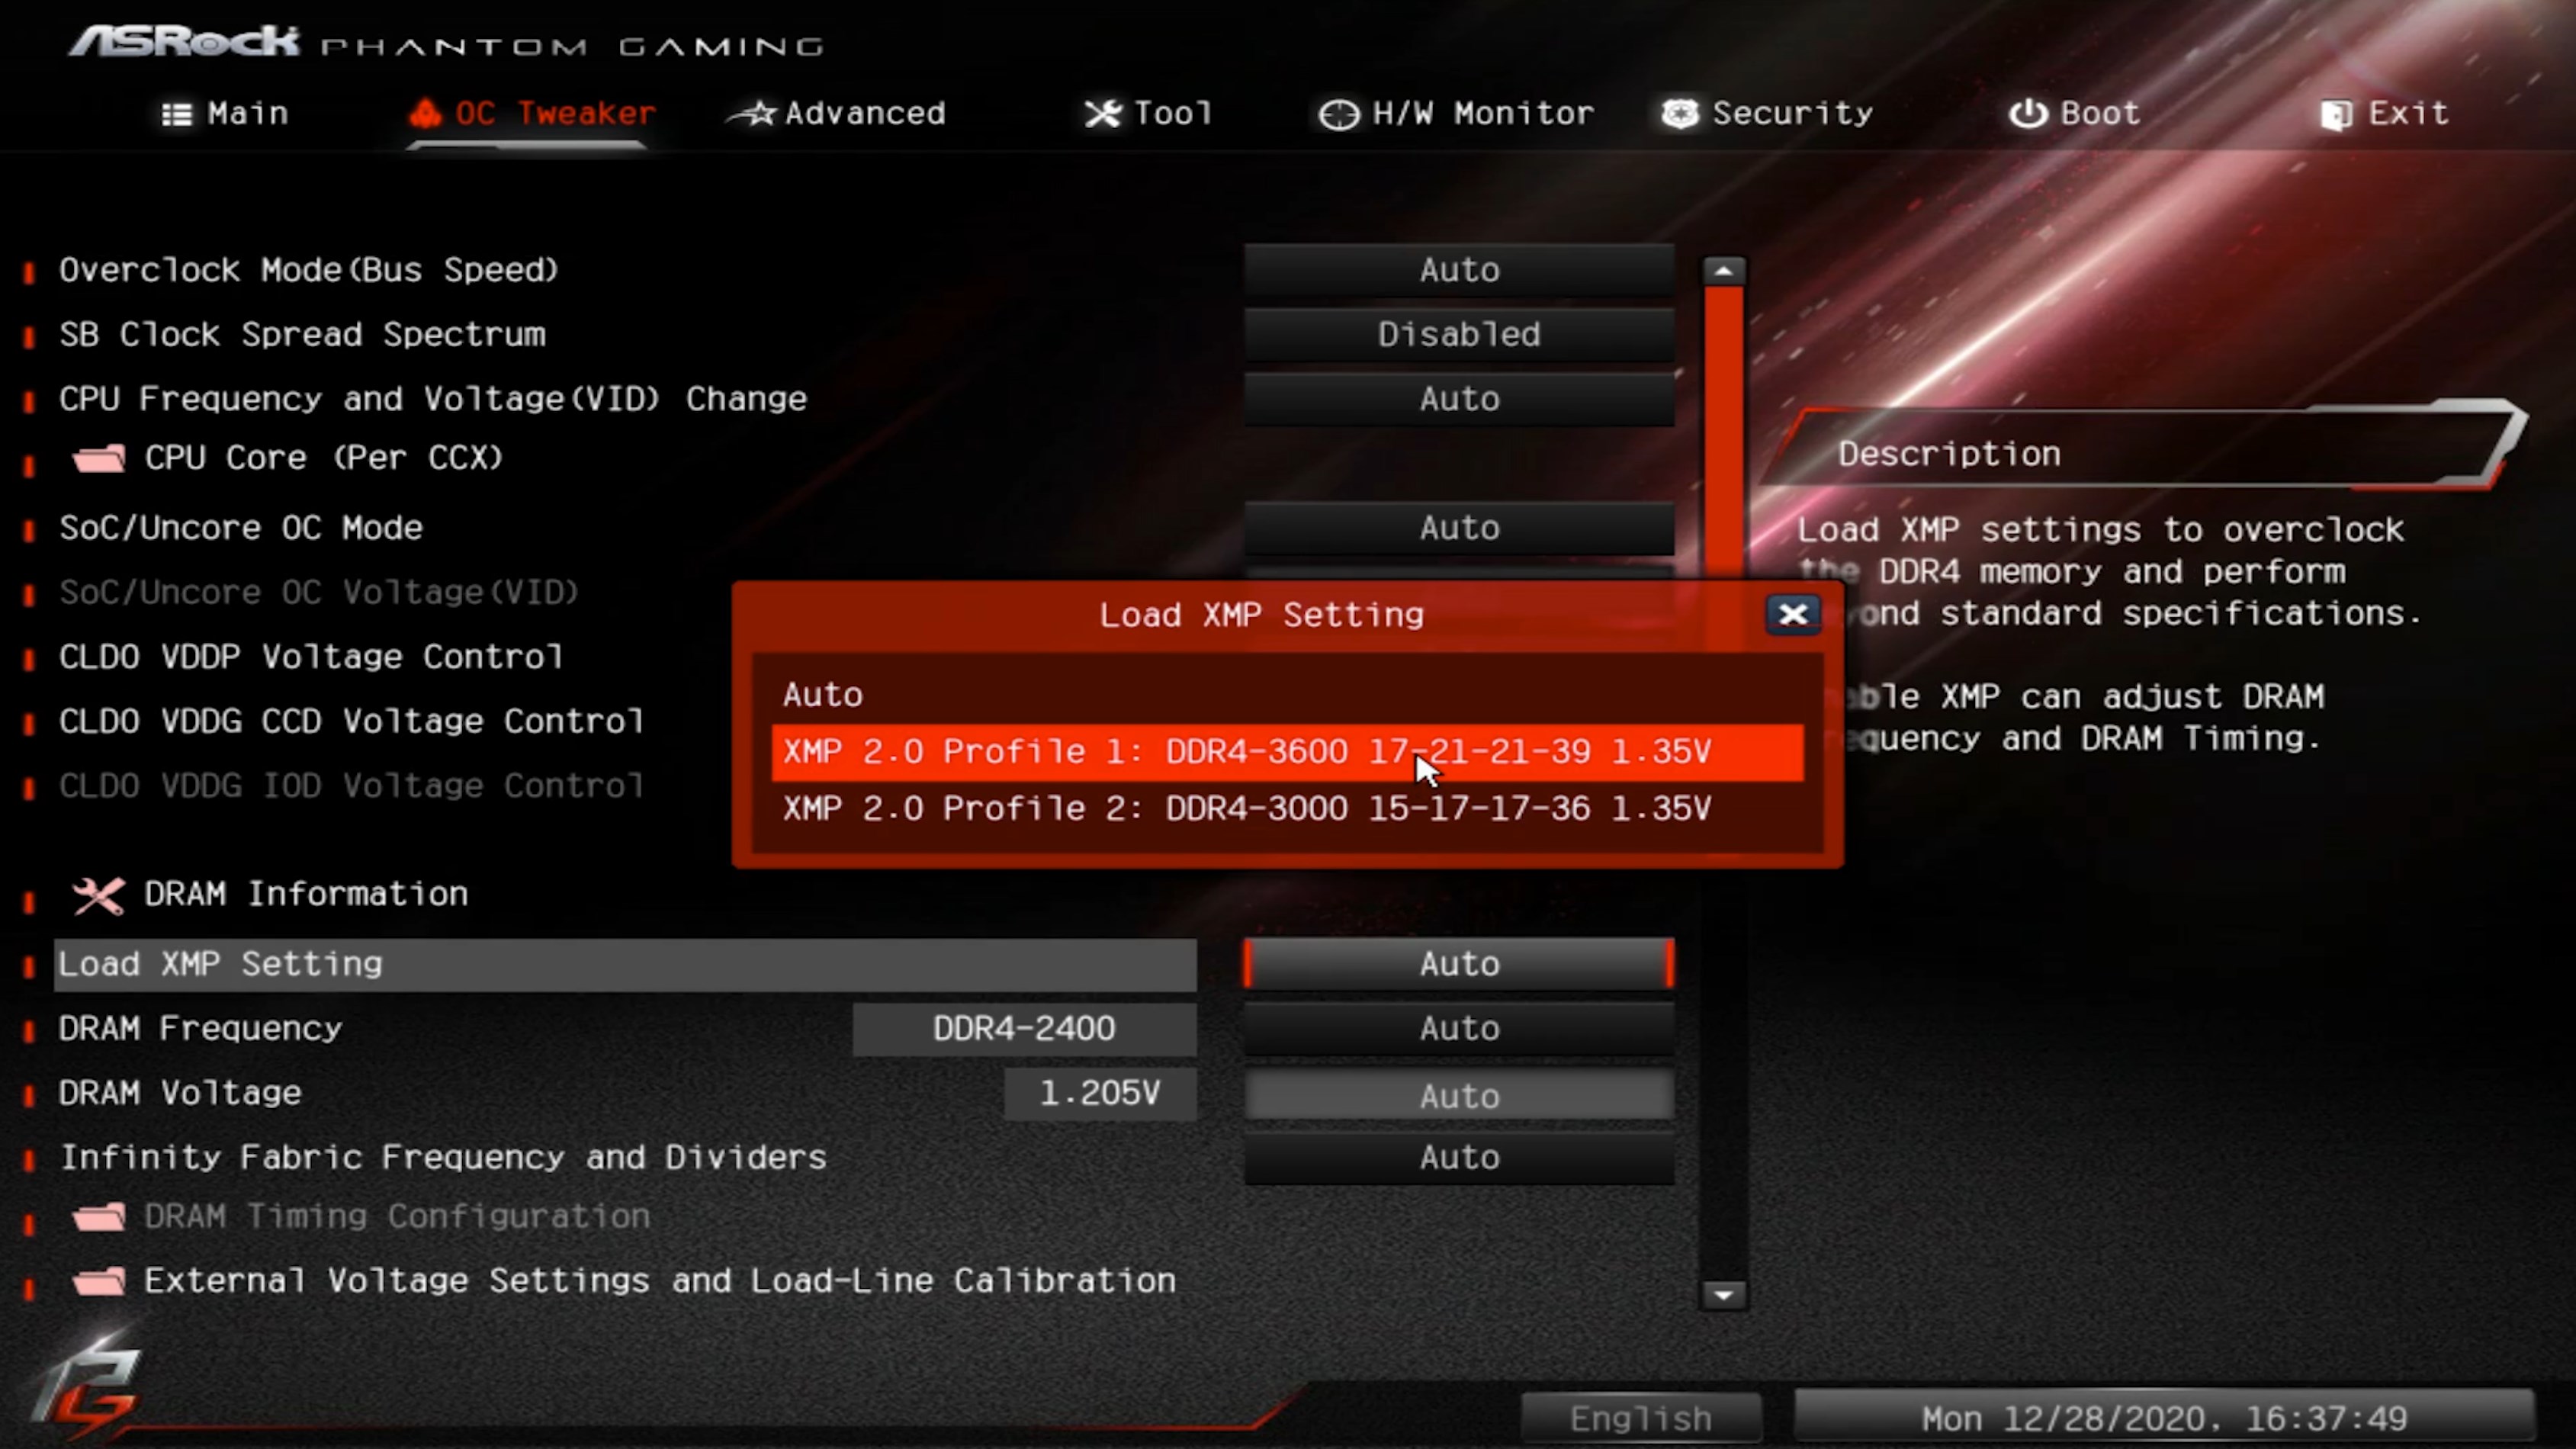Open CPU Frequency and Voltage Change dropdown

pyautogui.click(x=1459, y=399)
